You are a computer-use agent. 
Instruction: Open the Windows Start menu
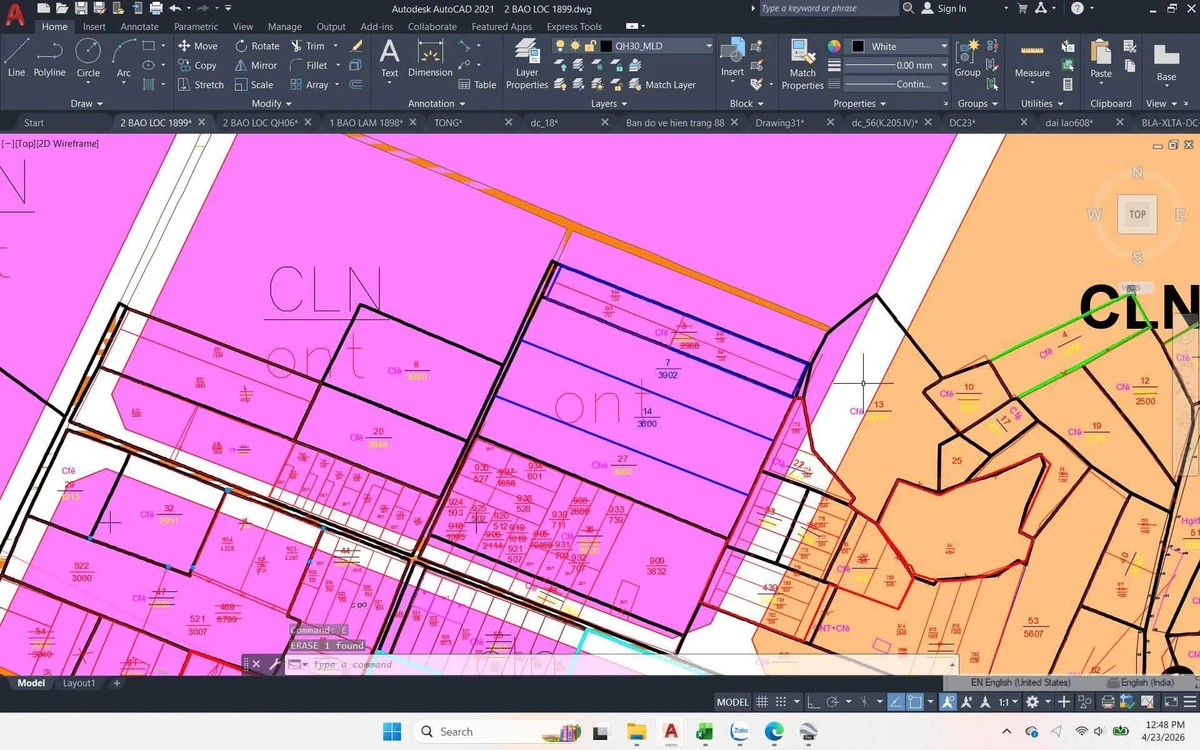(x=391, y=731)
